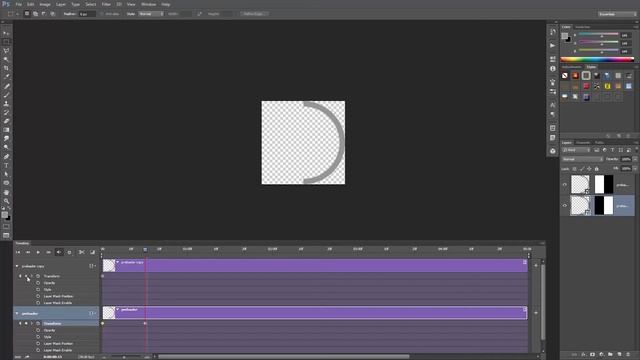Click the color spectrum ramp
640x360 pixels.
coord(598,59)
